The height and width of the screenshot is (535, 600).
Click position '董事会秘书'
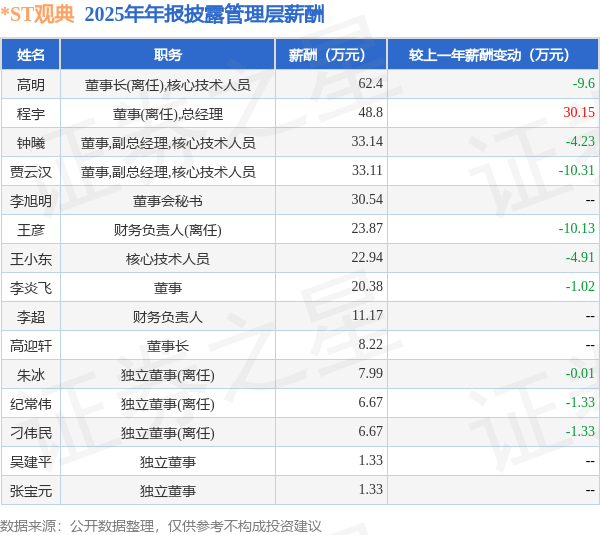[x=168, y=201]
